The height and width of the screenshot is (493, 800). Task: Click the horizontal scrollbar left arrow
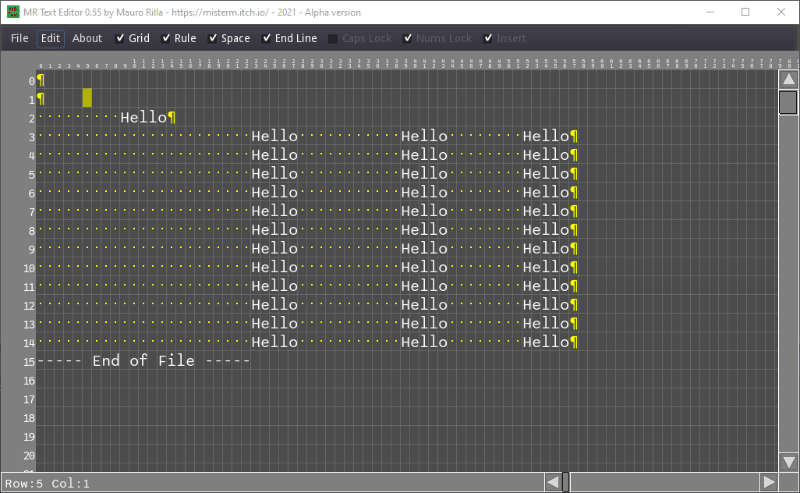click(x=553, y=482)
